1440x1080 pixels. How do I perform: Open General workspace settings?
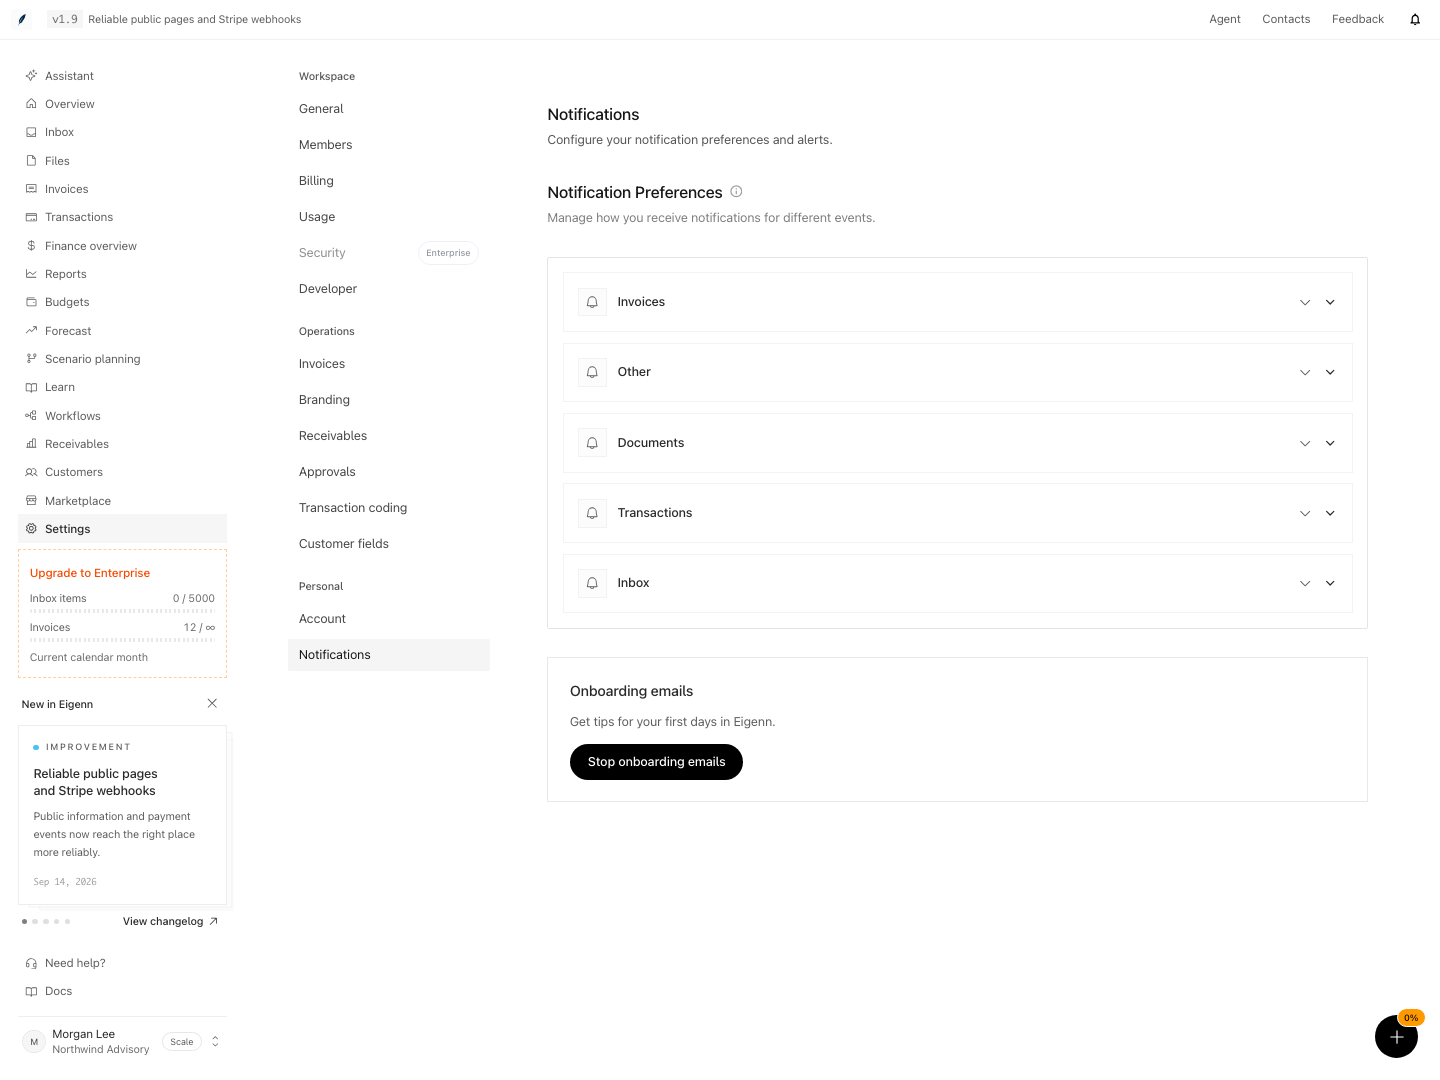[389, 109]
